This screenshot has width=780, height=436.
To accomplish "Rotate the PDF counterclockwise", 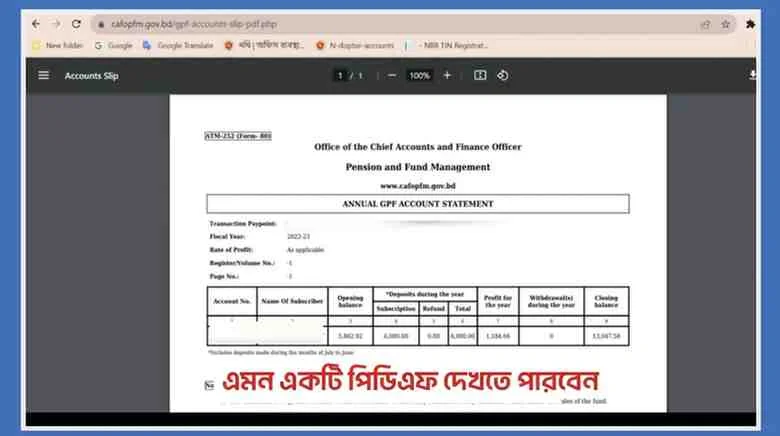I will coord(503,75).
